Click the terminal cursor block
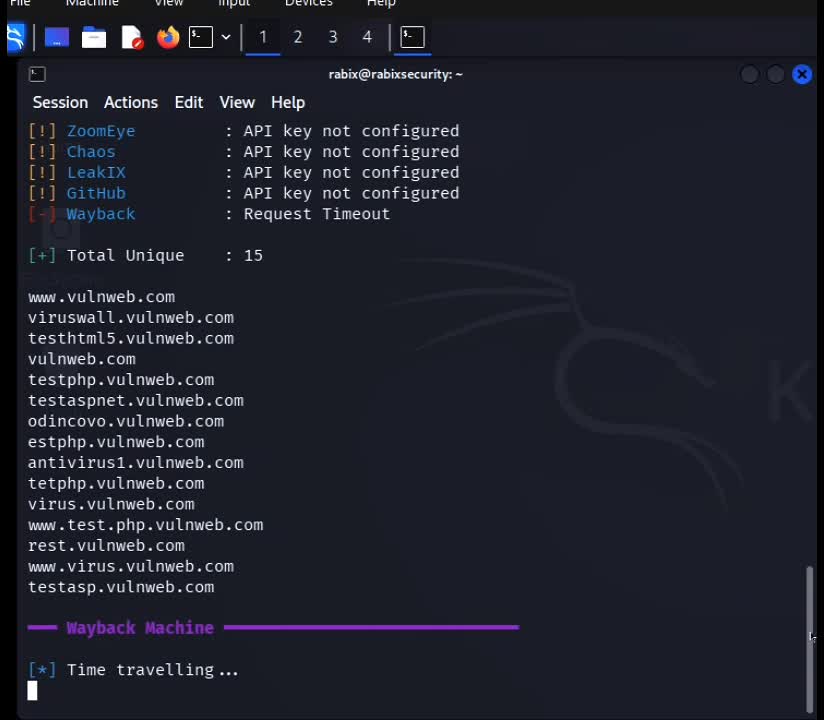Image resolution: width=824 pixels, height=720 pixels. tap(33, 691)
